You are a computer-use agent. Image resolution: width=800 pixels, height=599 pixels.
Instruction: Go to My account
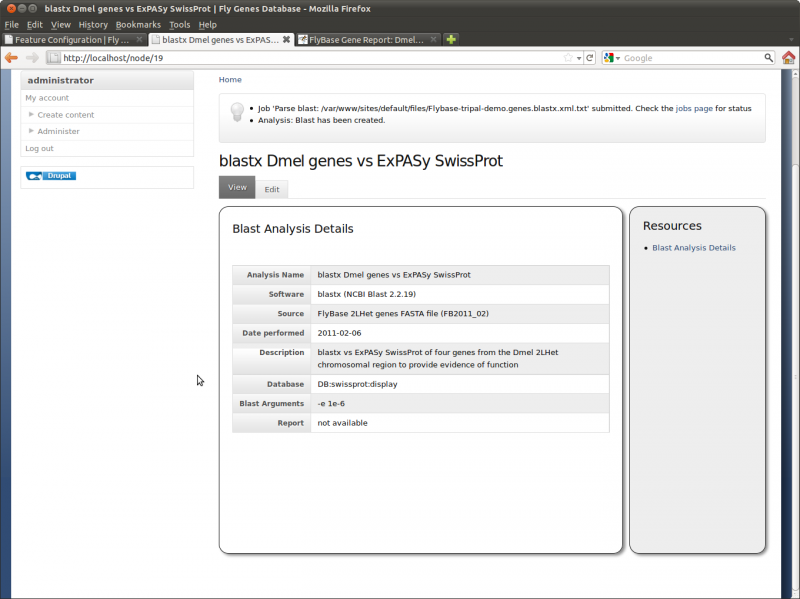pos(47,98)
